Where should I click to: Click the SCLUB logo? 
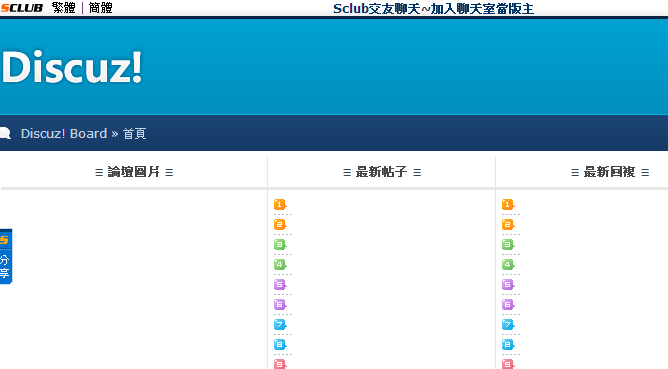point(21,8)
